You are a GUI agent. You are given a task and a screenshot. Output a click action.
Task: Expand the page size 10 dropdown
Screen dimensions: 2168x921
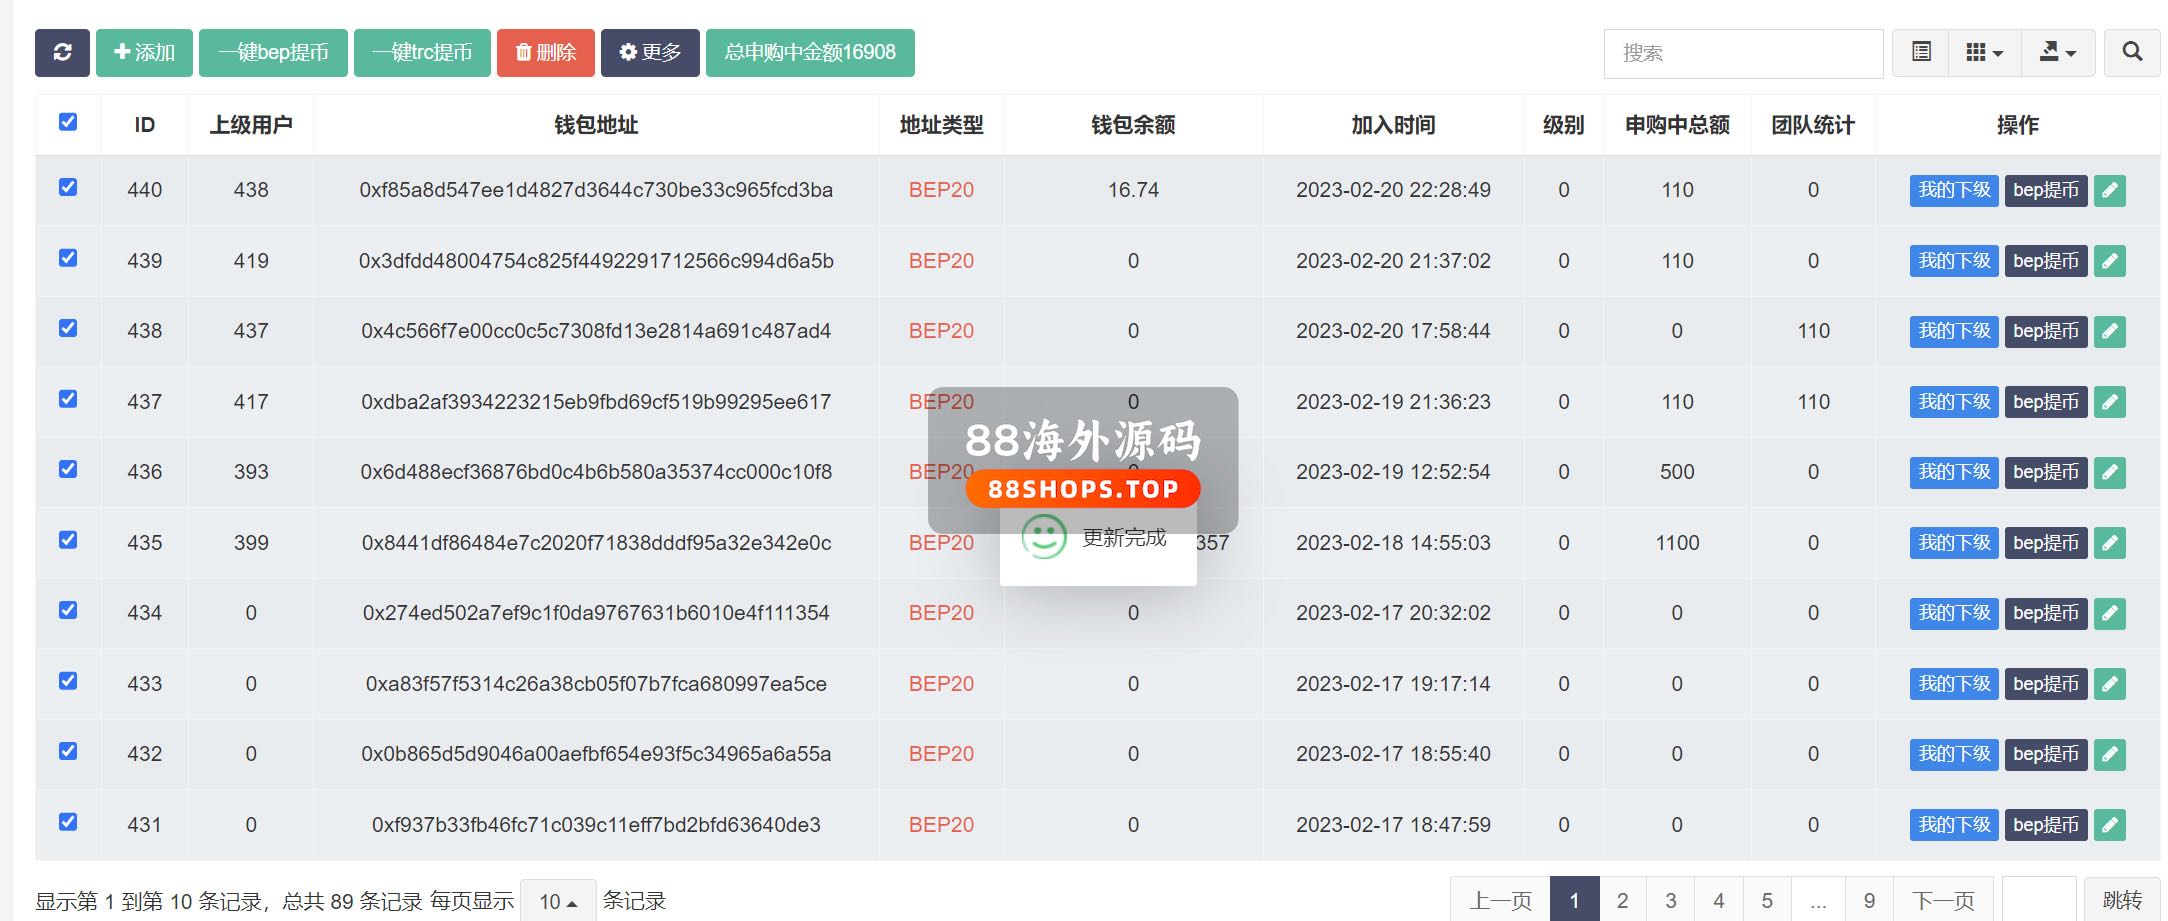click(x=558, y=901)
